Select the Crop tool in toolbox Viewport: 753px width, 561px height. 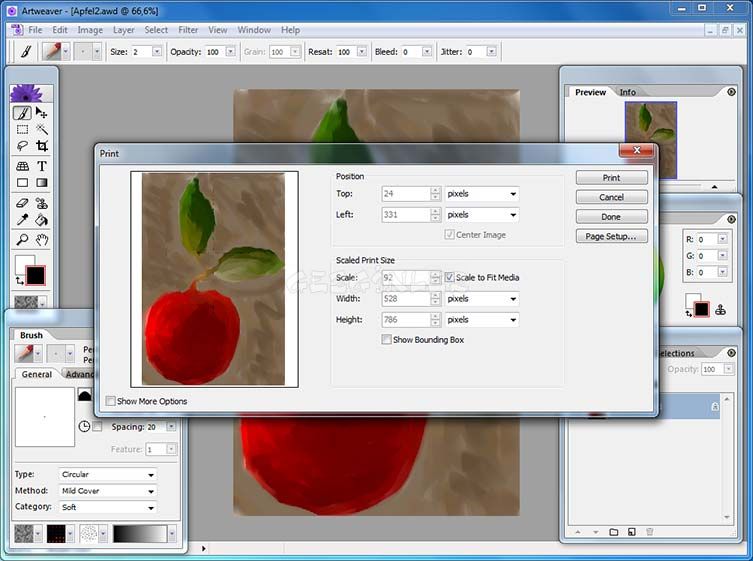point(42,147)
